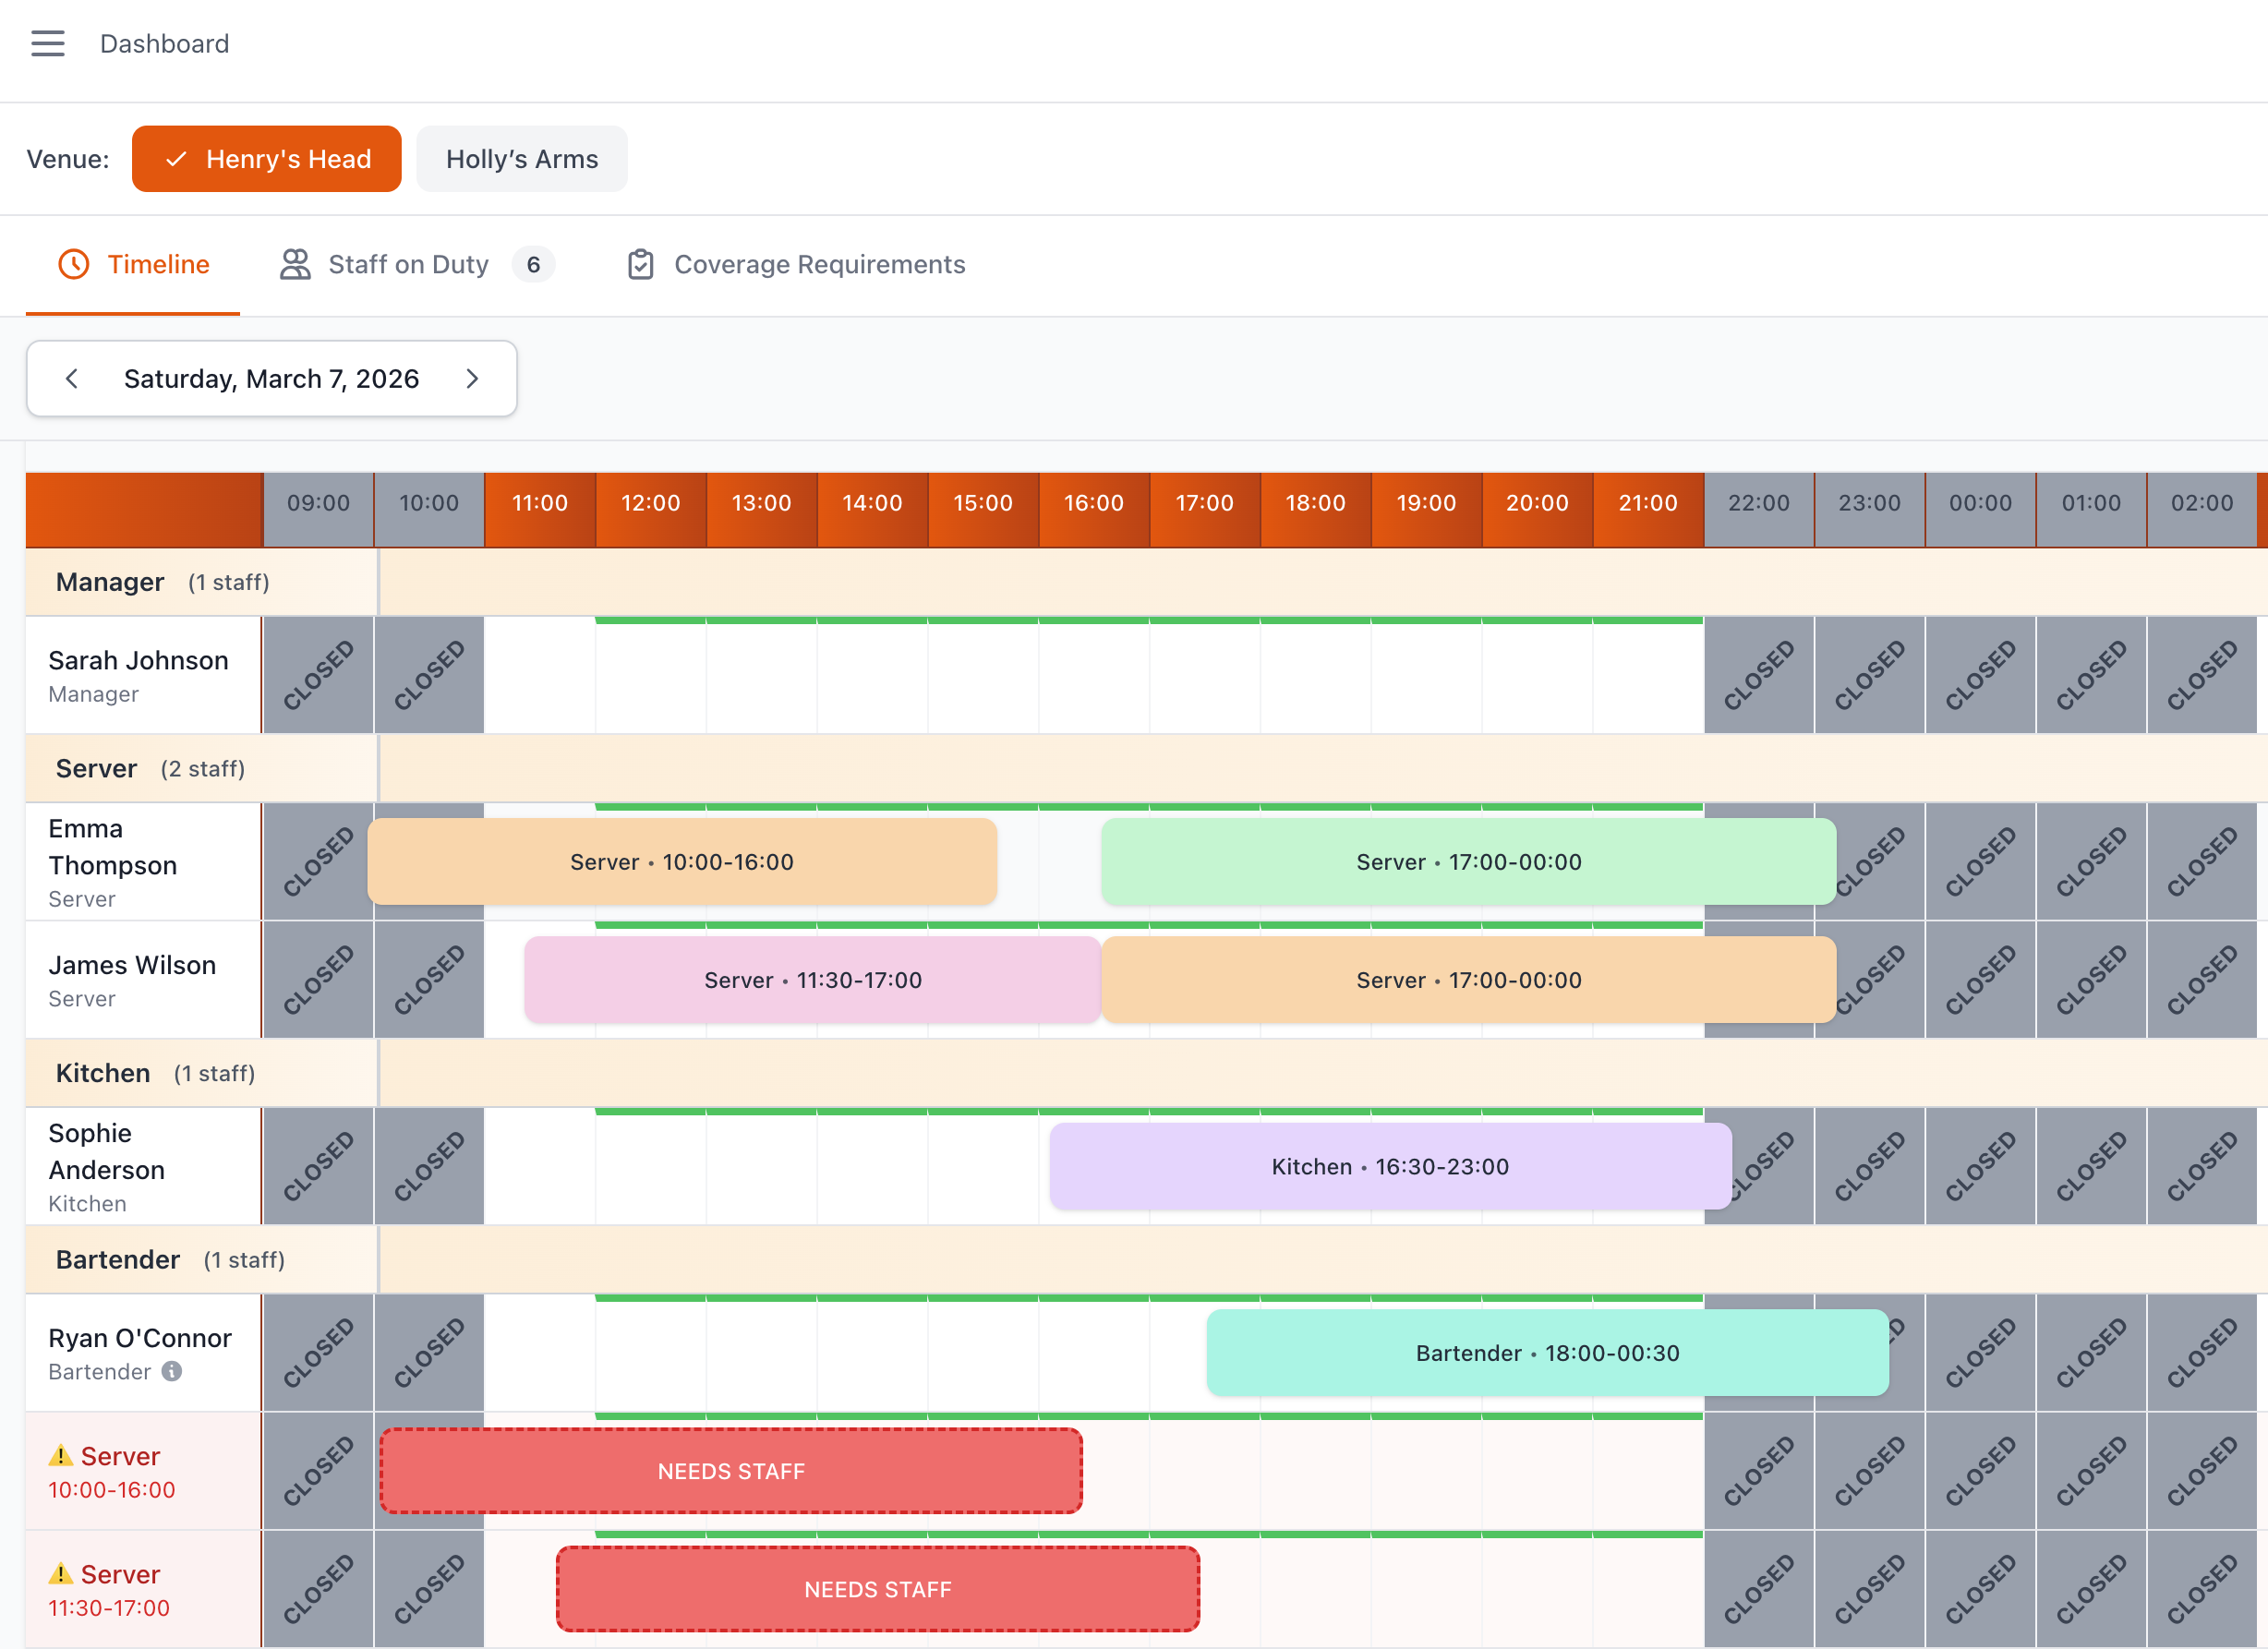
Task: Go to next day with right chevron
Action: coord(472,378)
